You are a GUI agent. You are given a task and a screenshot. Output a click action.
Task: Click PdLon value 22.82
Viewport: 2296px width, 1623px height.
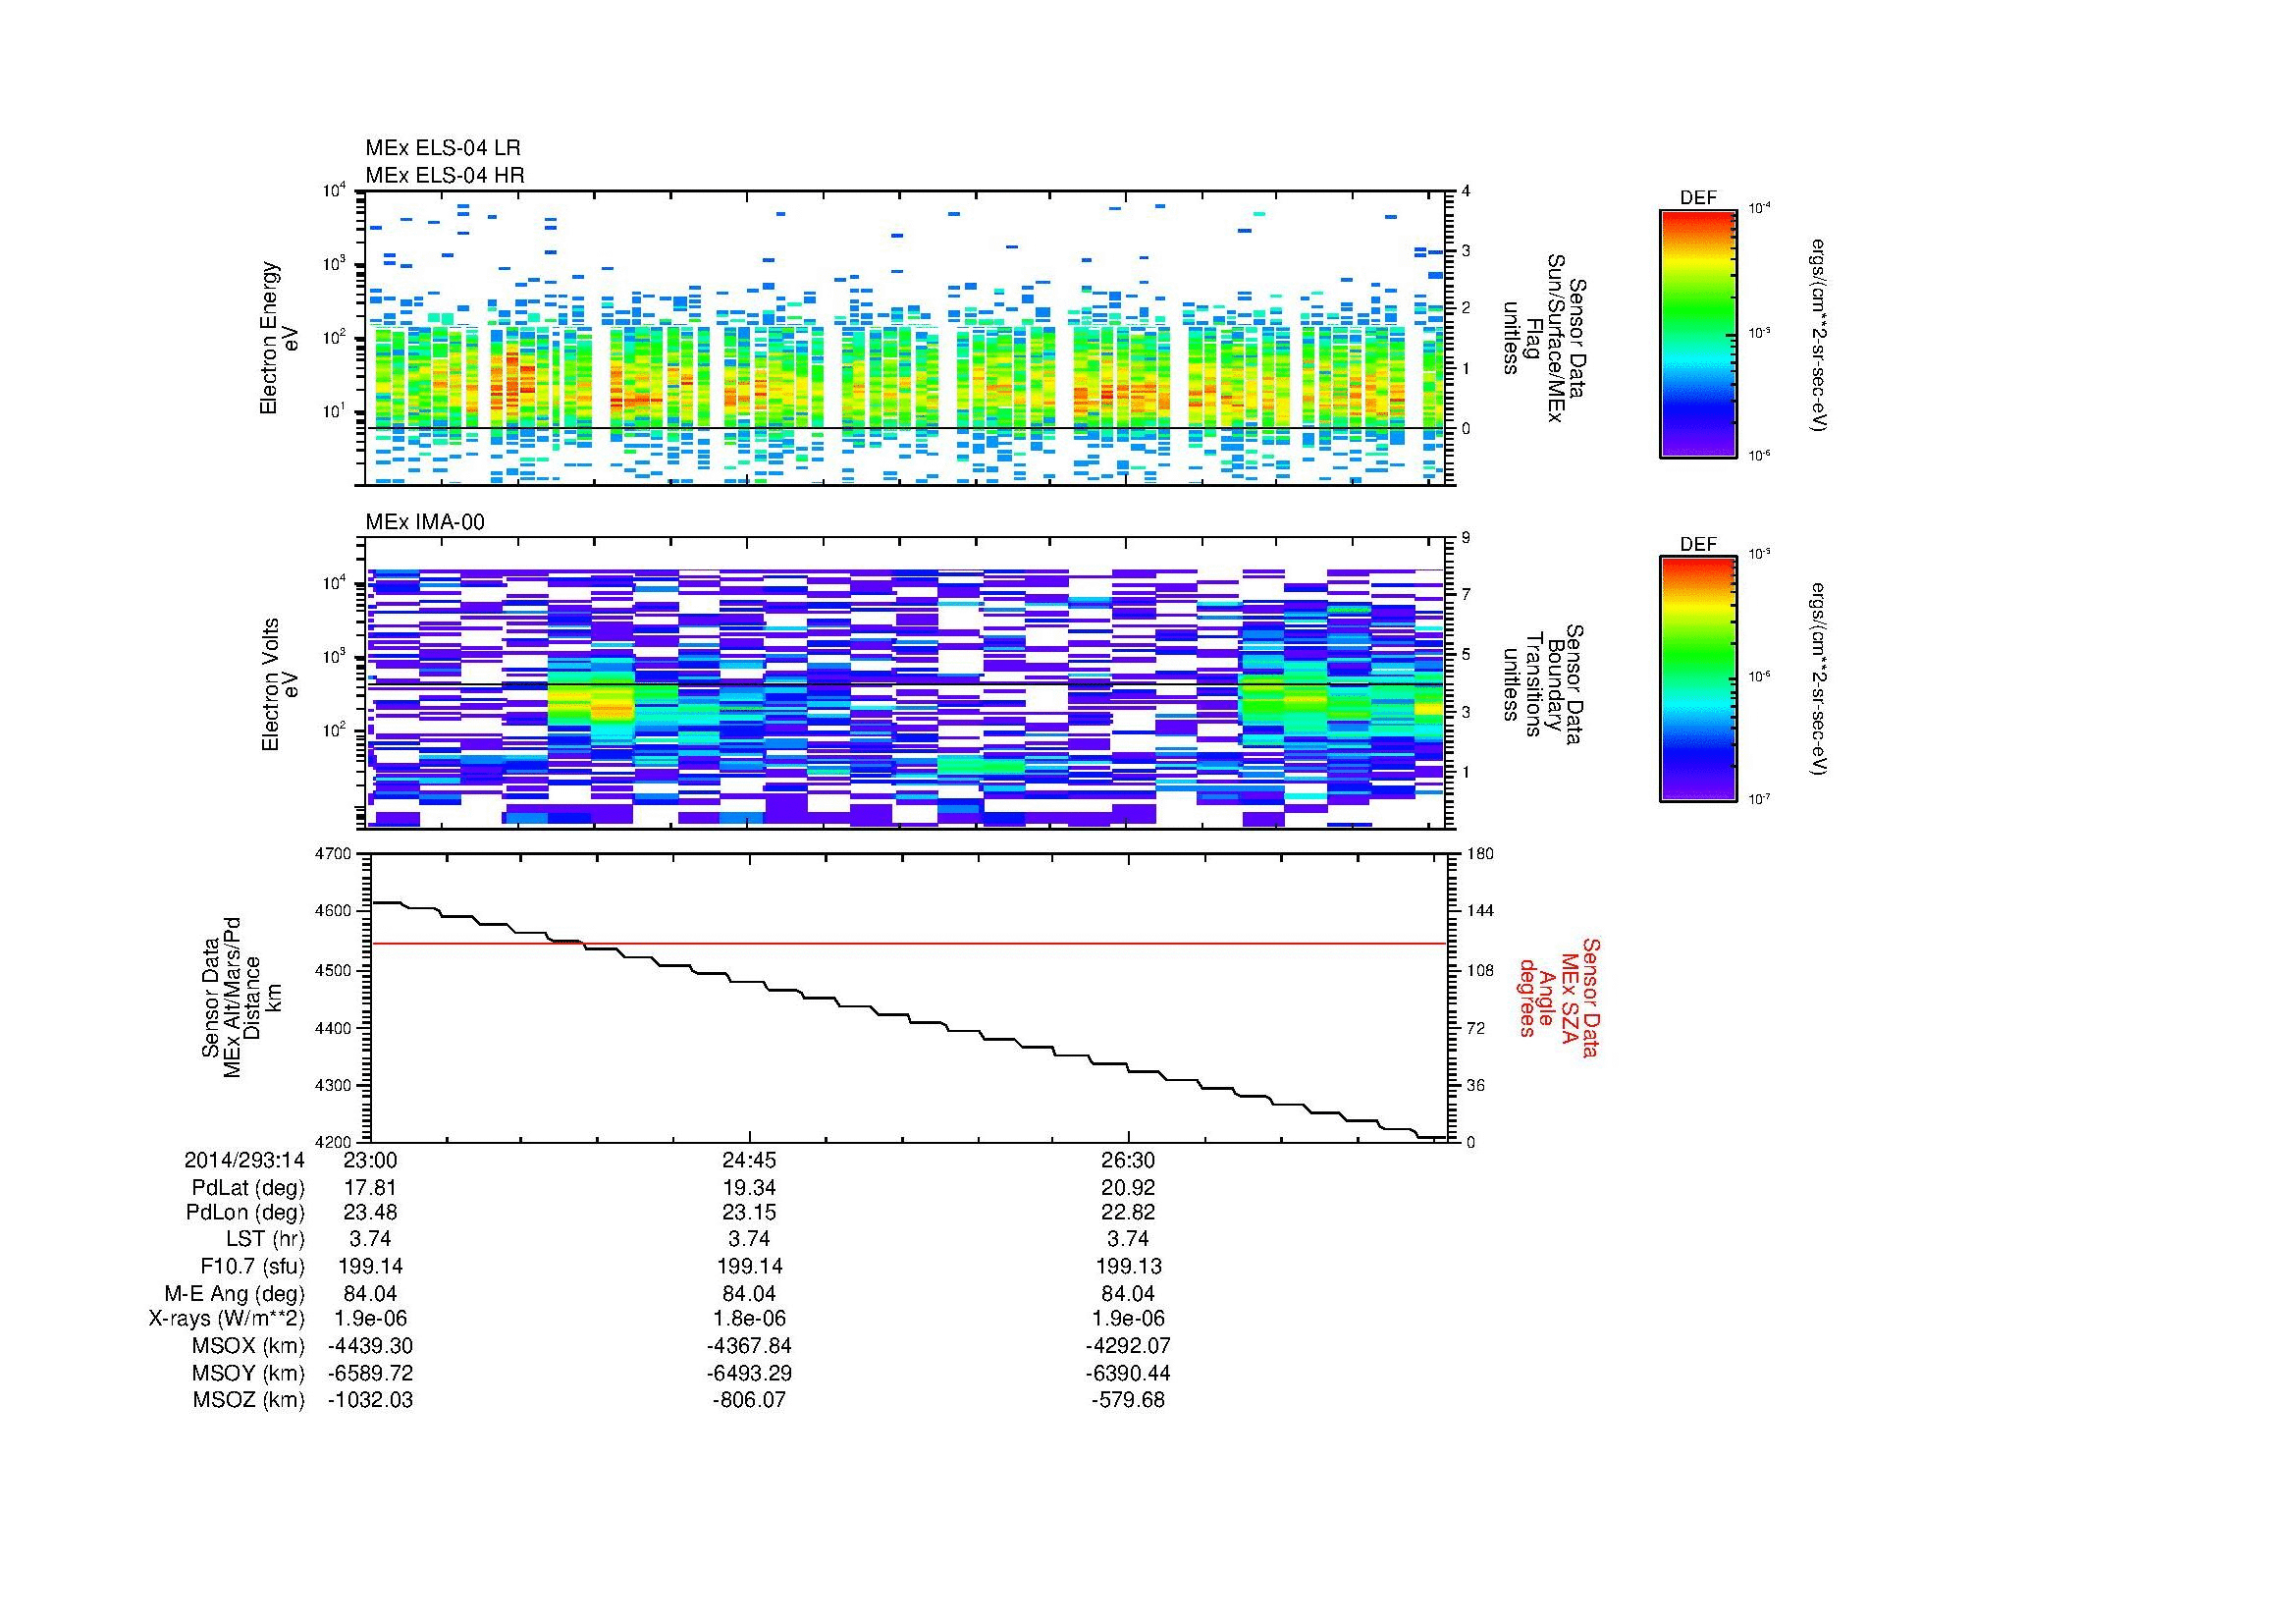click(1128, 1213)
